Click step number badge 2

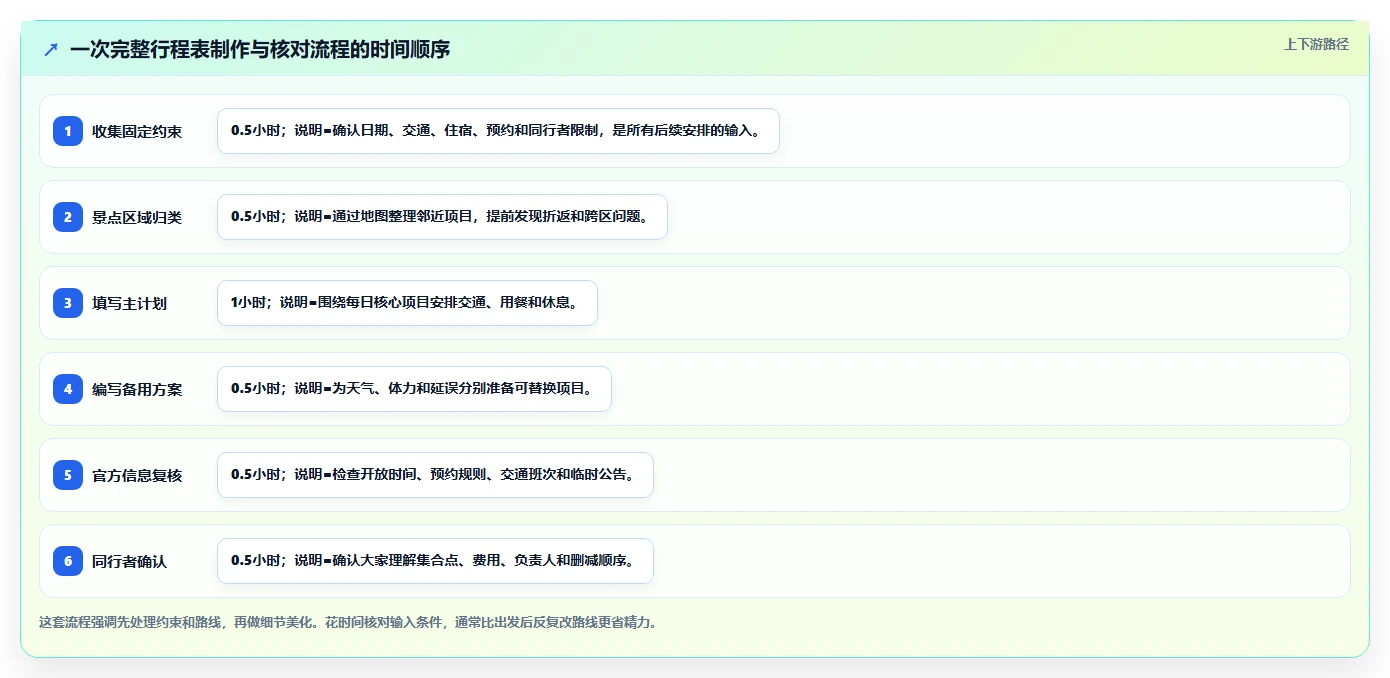tap(68, 217)
